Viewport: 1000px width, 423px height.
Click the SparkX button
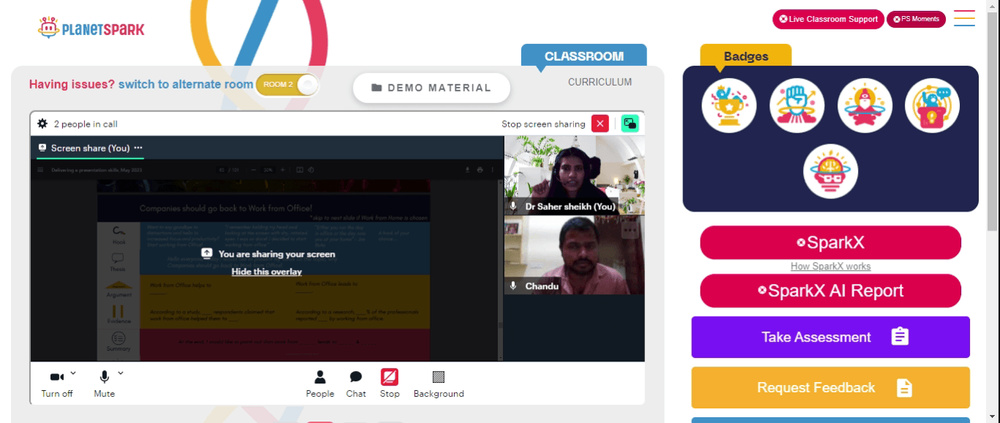tap(830, 242)
